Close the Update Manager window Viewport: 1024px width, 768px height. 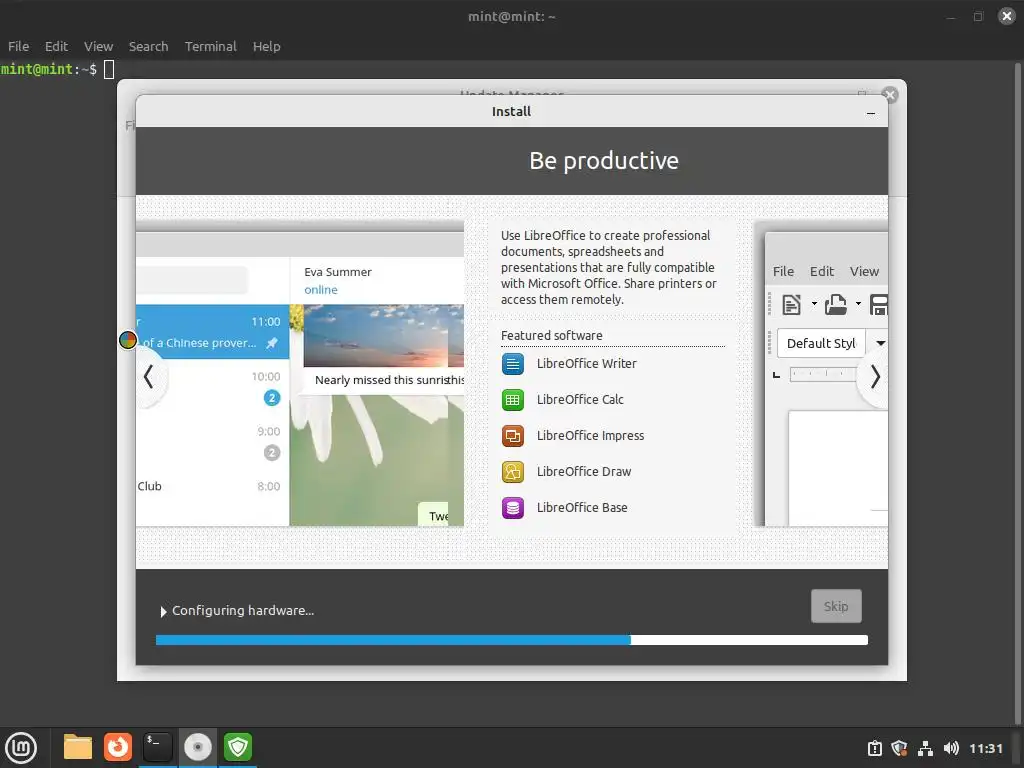pyautogui.click(x=889, y=95)
